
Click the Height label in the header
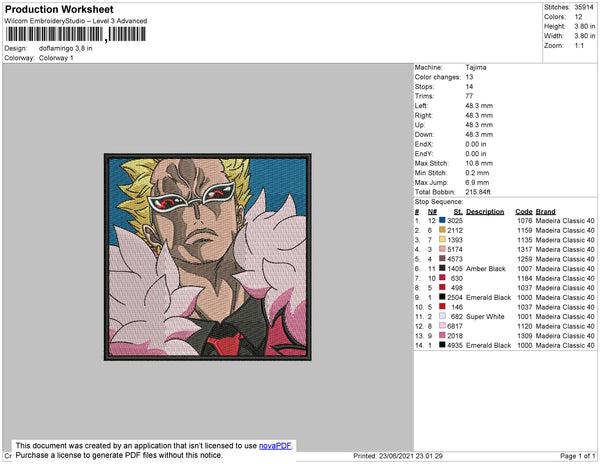pyautogui.click(x=555, y=26)
